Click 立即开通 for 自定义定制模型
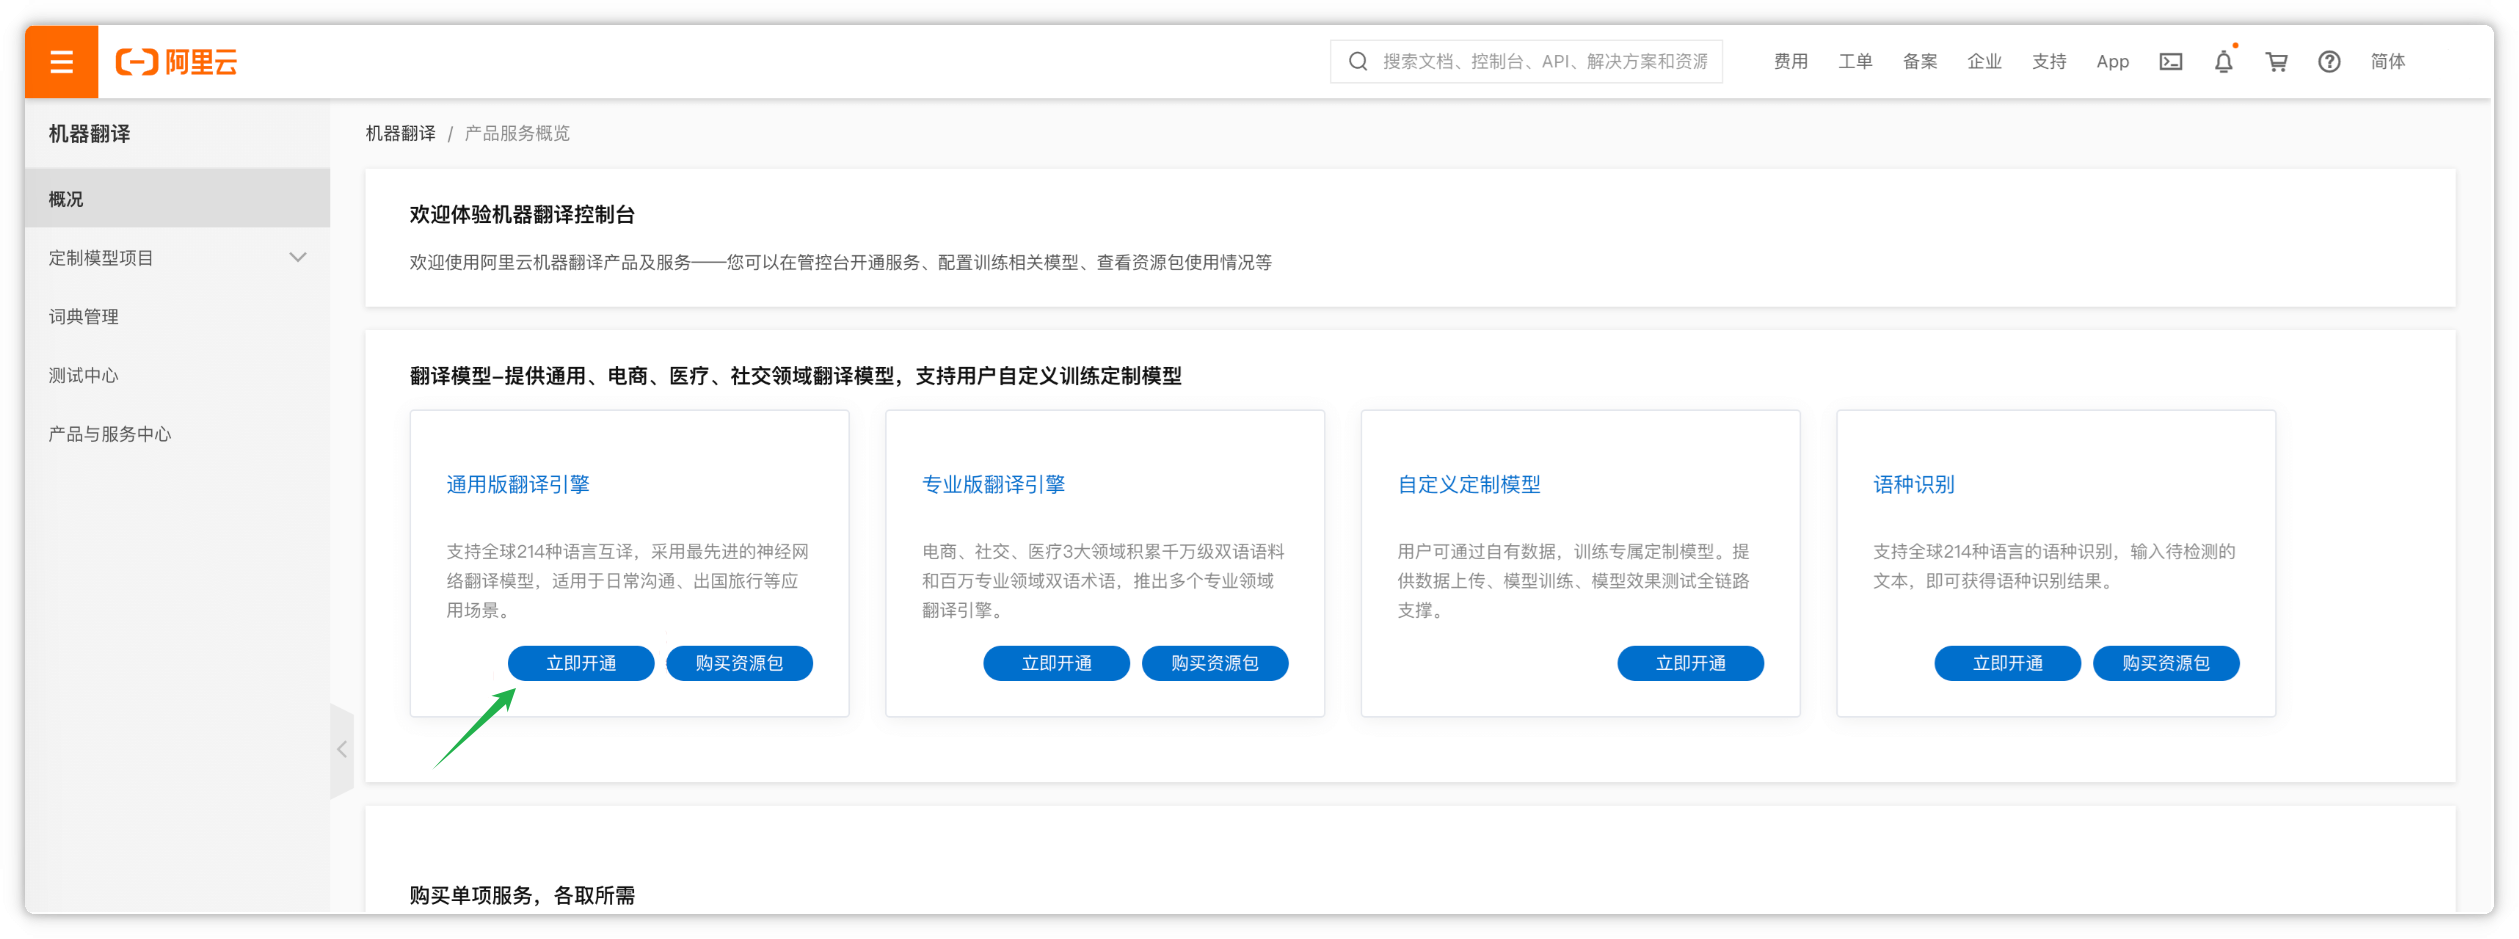The width and height of the screenshot is (2519, 939). tap(1690, 663)
